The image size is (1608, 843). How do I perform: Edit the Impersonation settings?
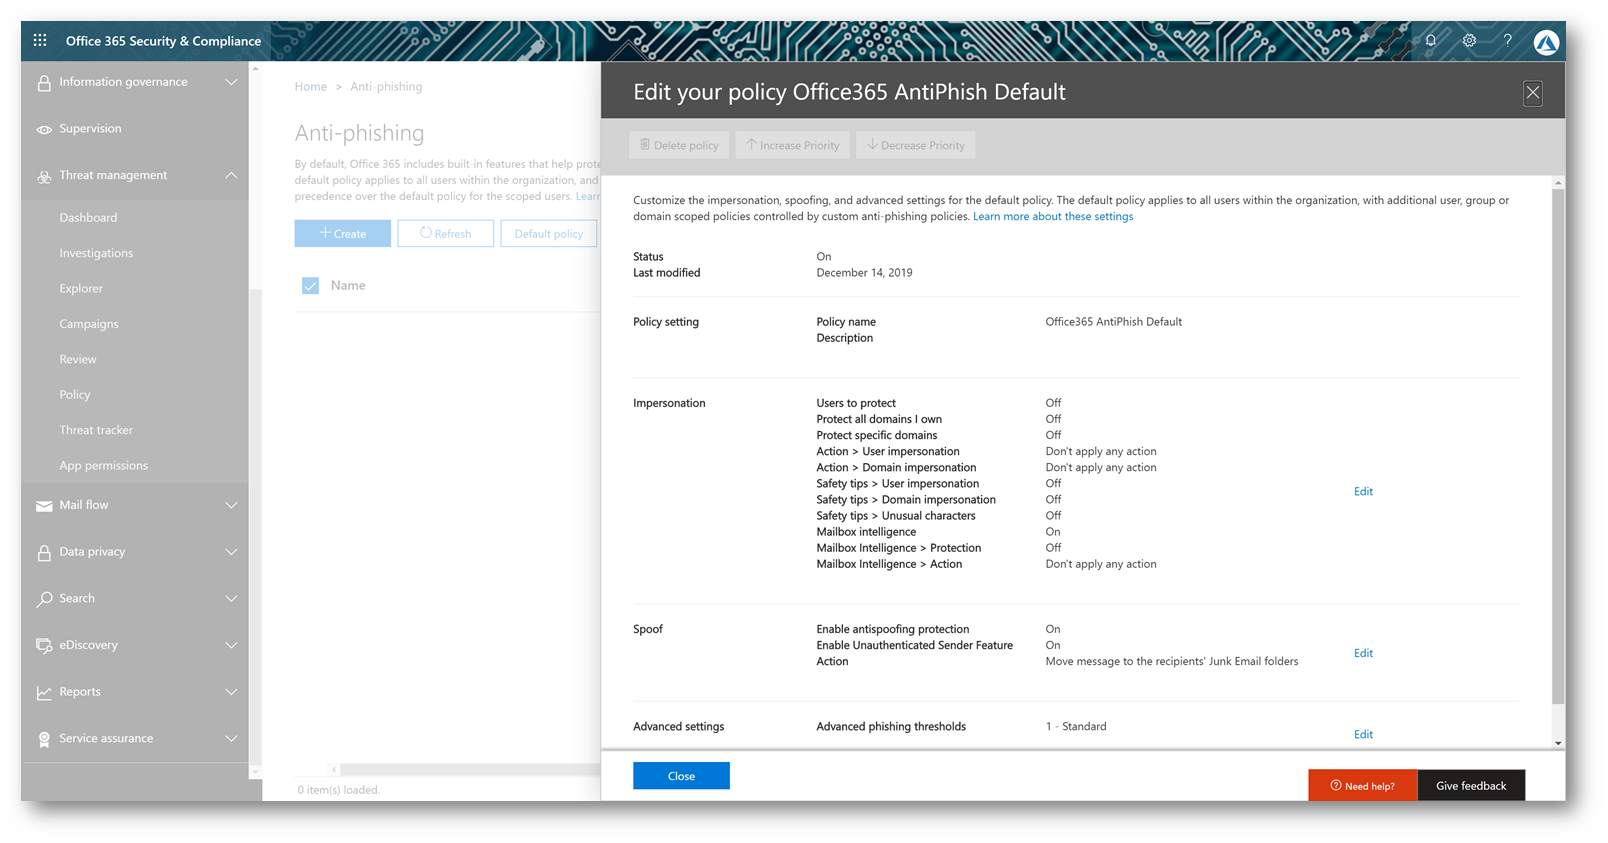click(1363, 492)
